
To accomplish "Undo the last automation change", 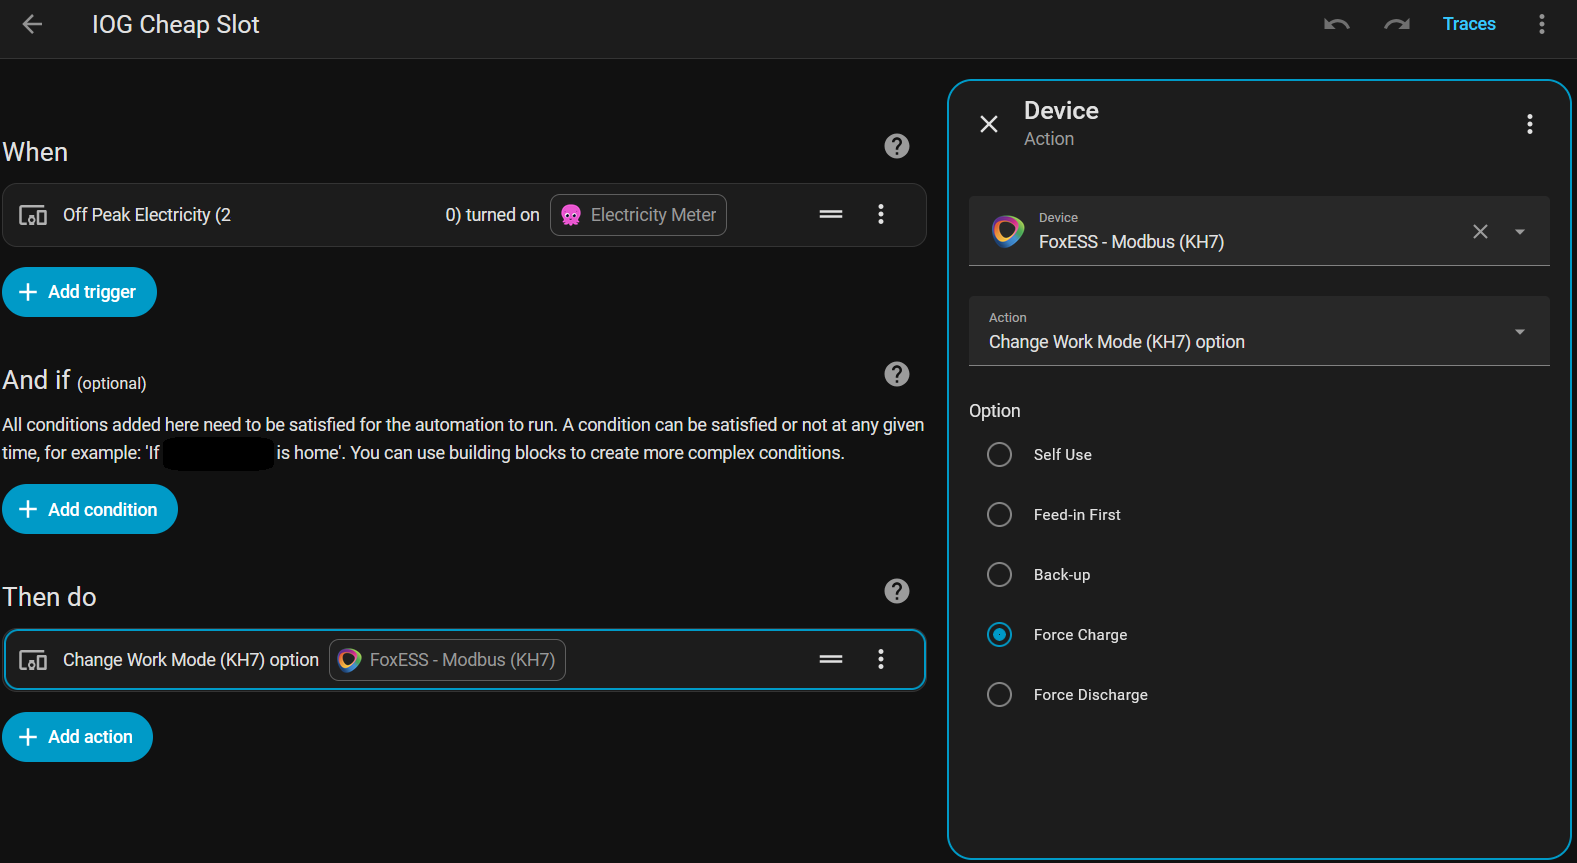I will (1337, 24).
